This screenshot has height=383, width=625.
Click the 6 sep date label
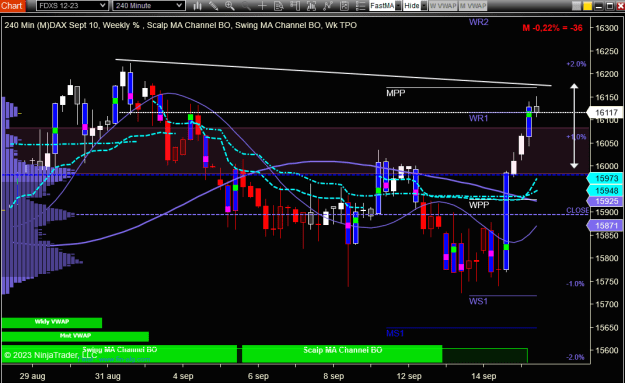[258, 376]
